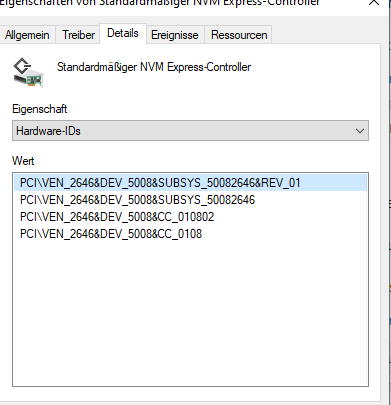The width and height of the screenshot is (391, 405).
Task: Select the Details tab
Action: coord(123,33)
